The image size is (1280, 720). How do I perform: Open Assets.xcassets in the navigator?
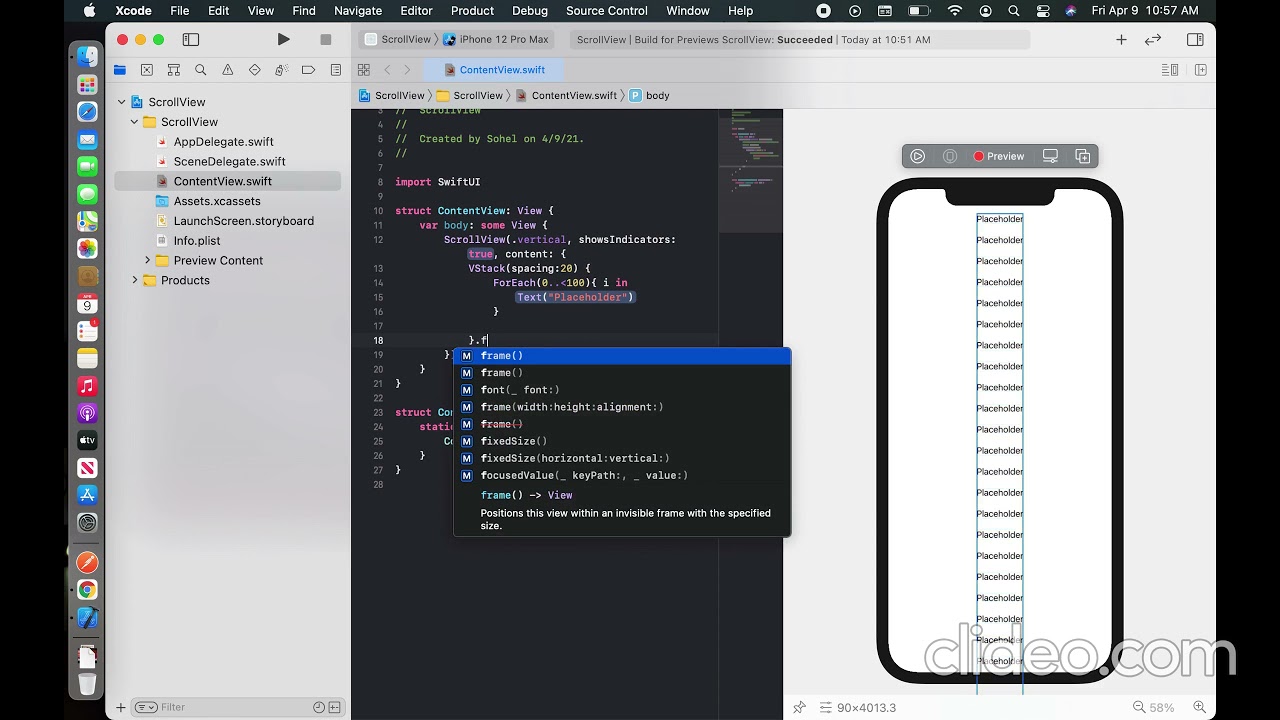(216, 201)
